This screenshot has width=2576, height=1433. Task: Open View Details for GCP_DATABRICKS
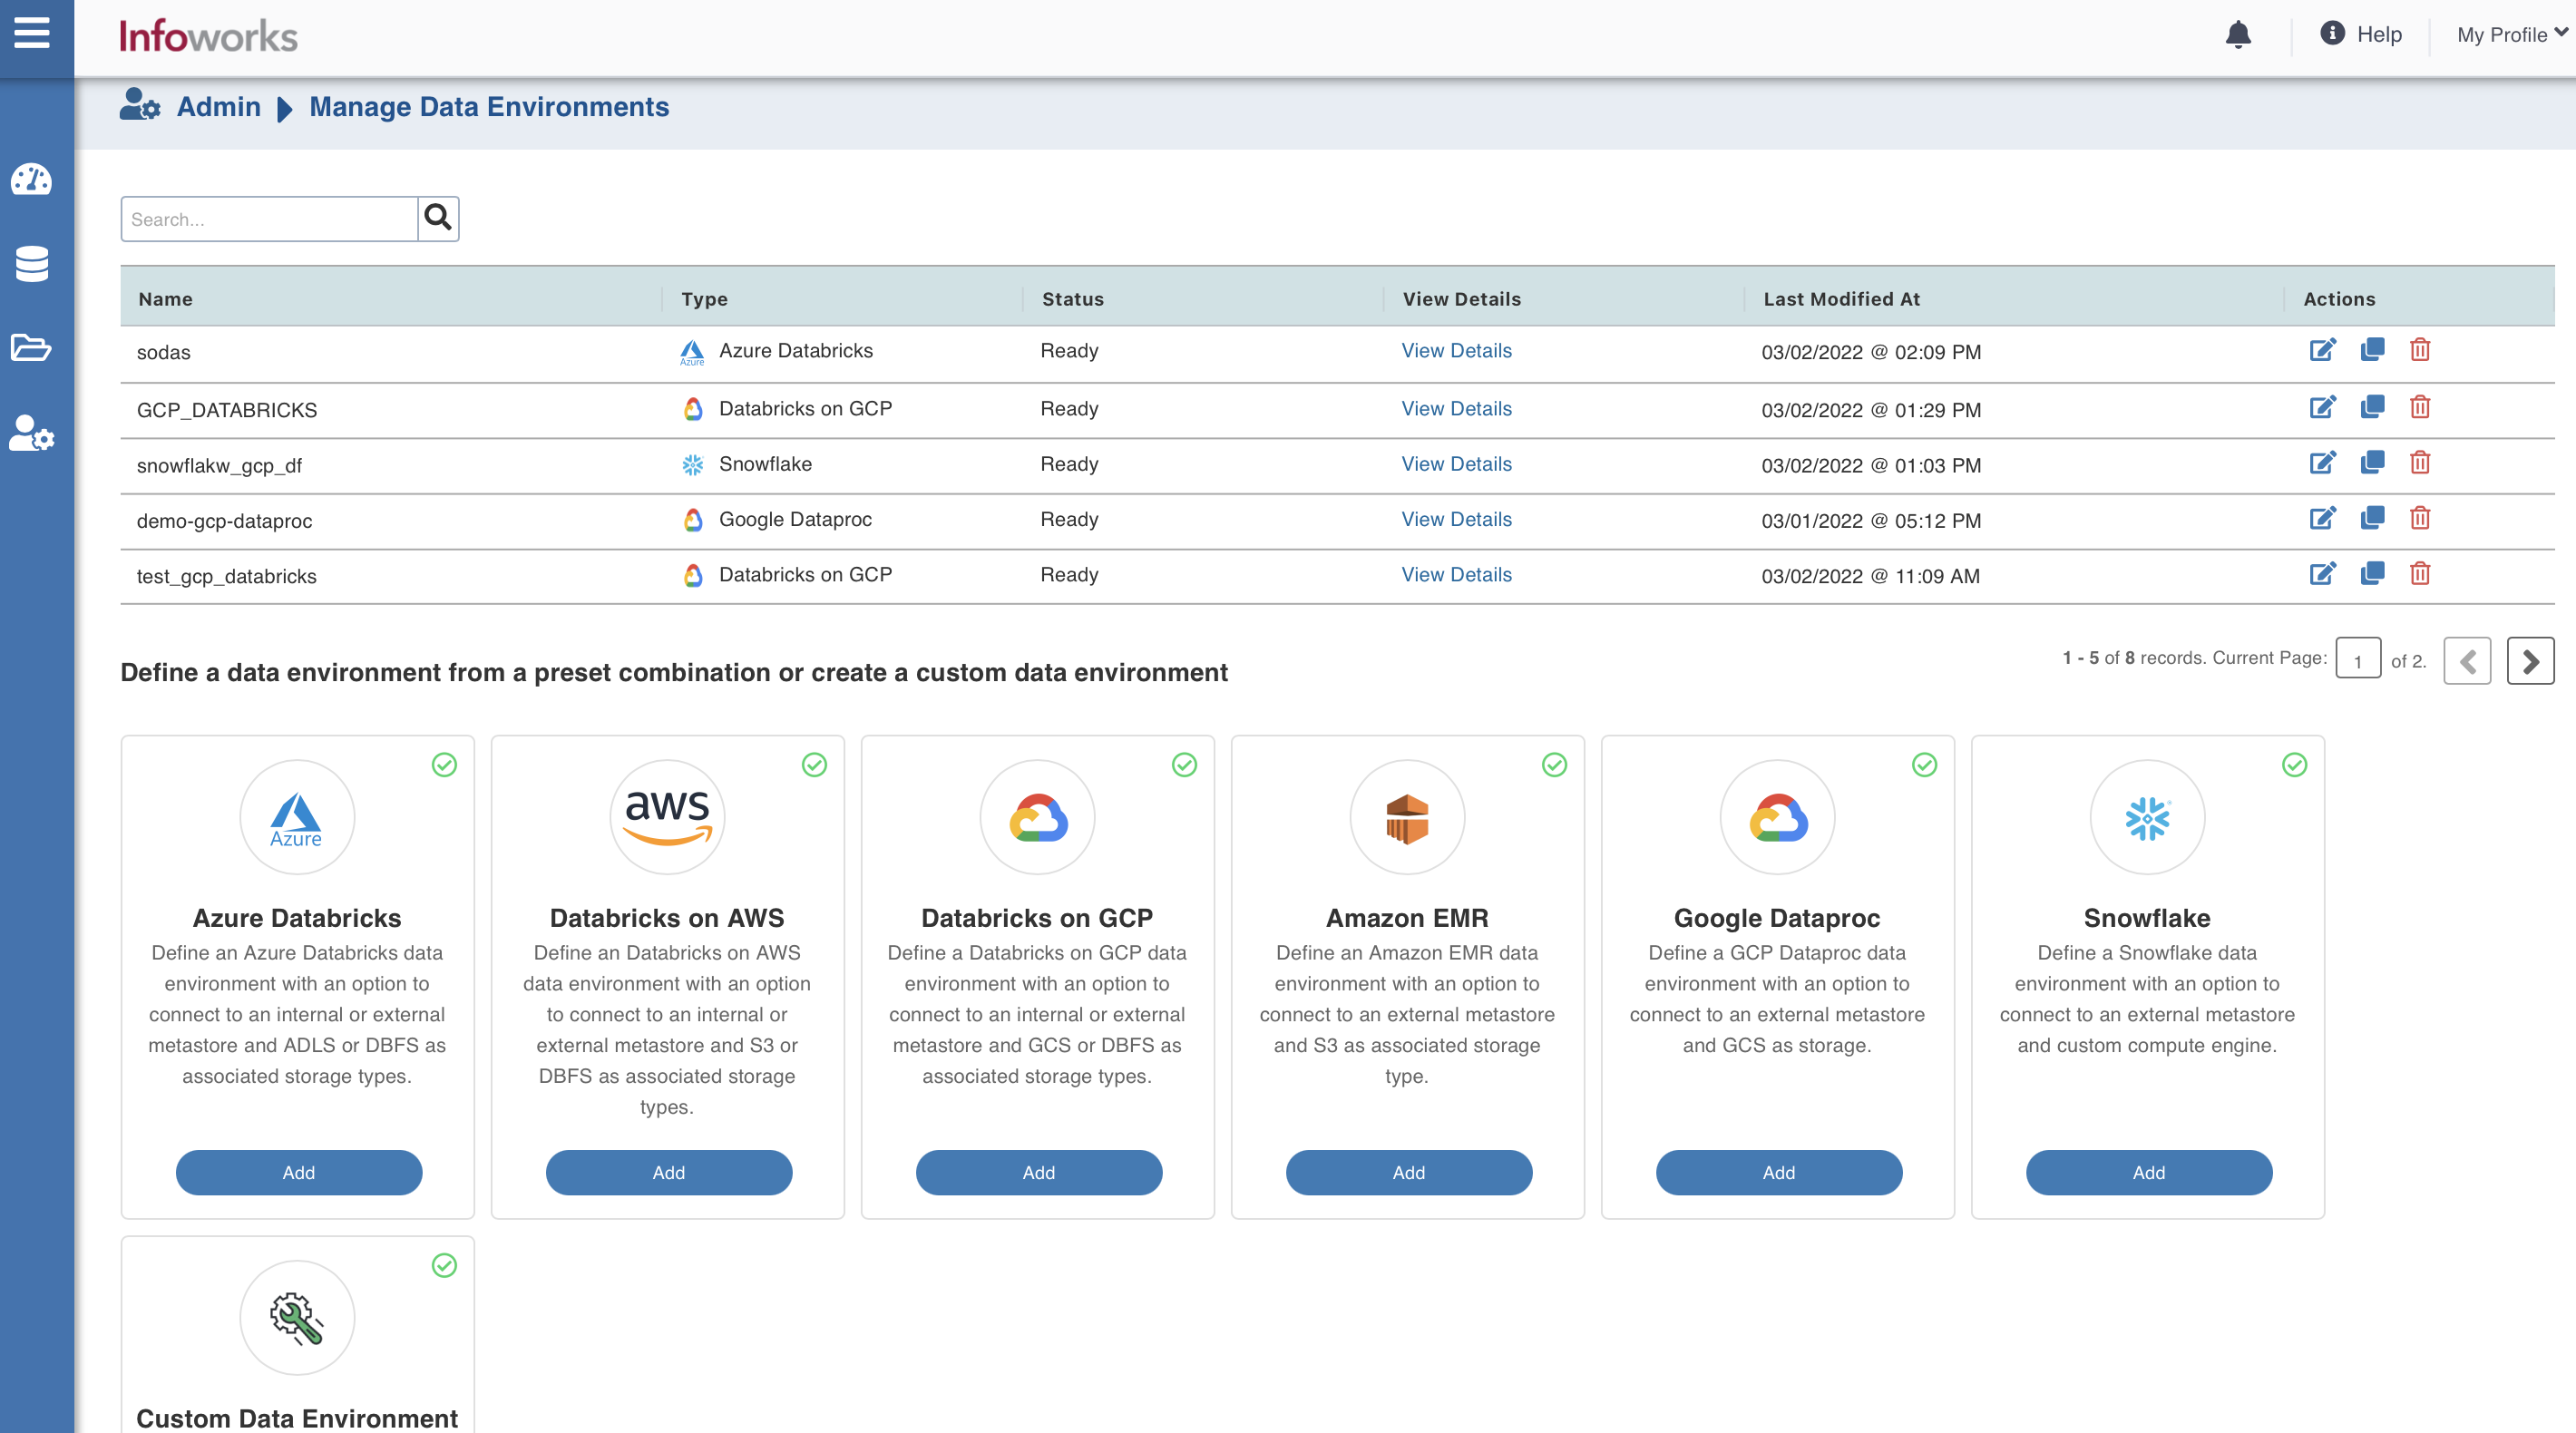coord(1456,409)
